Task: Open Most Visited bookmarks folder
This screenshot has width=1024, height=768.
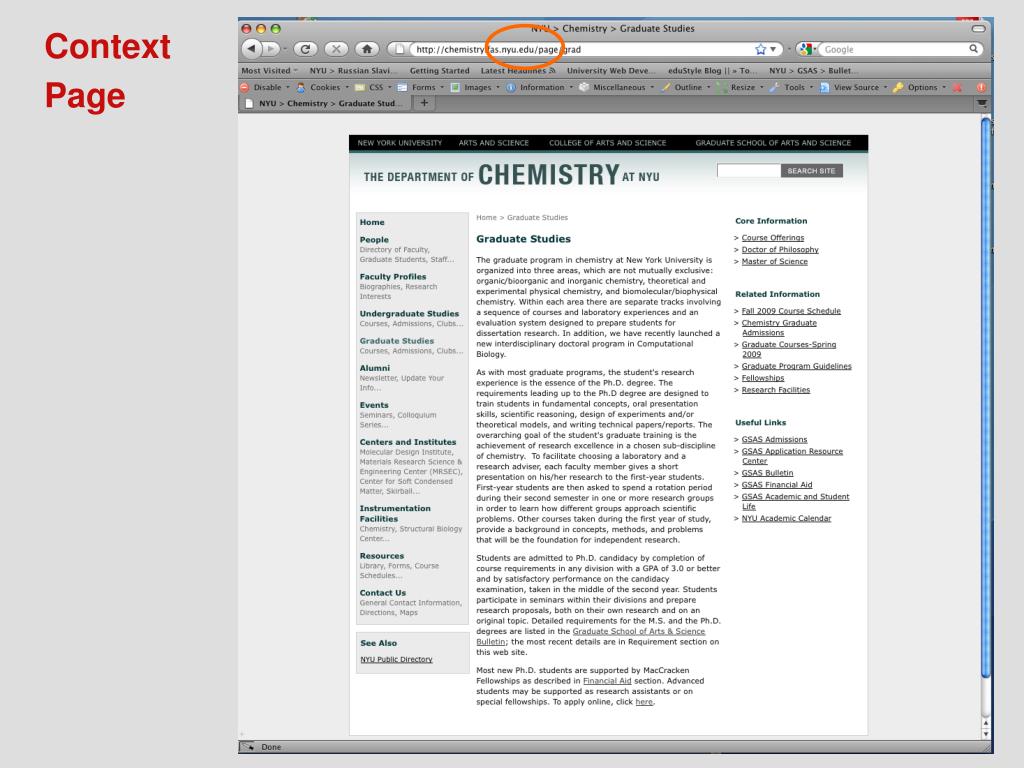Action: point(269,71)
